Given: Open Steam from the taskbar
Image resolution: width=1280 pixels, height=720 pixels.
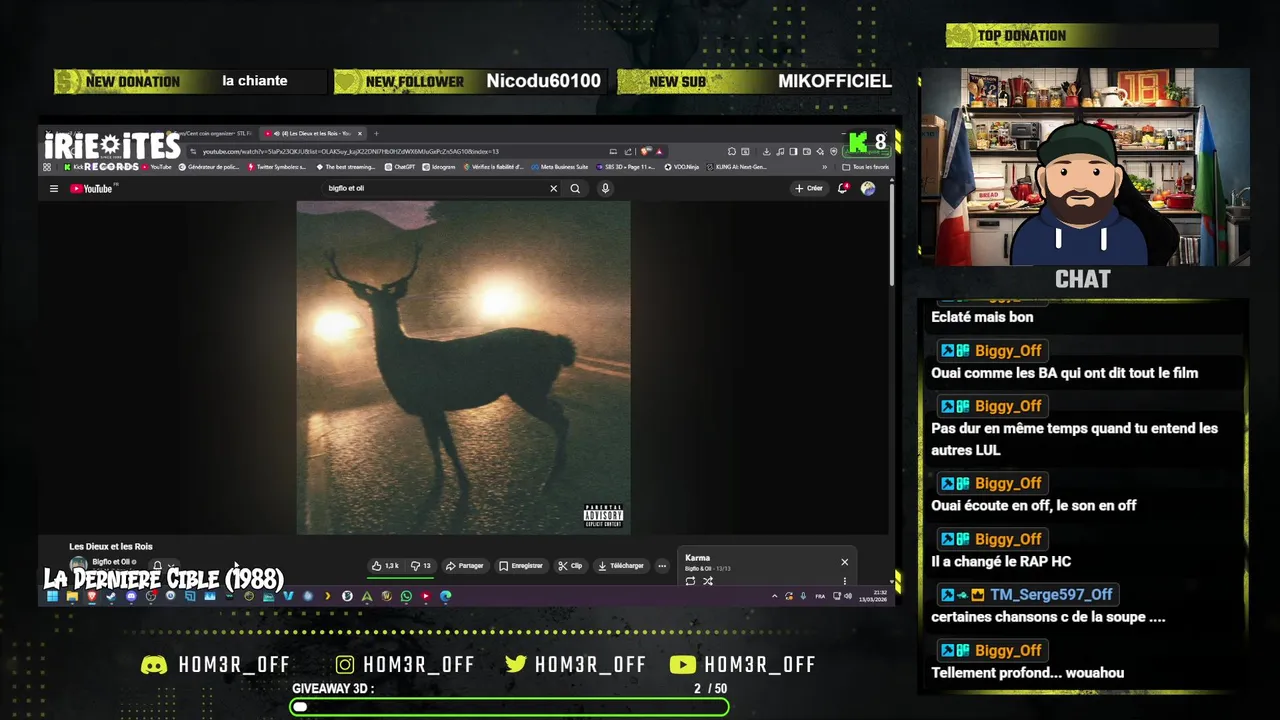Looking at the screenshot, I should (x=111, y=596).
